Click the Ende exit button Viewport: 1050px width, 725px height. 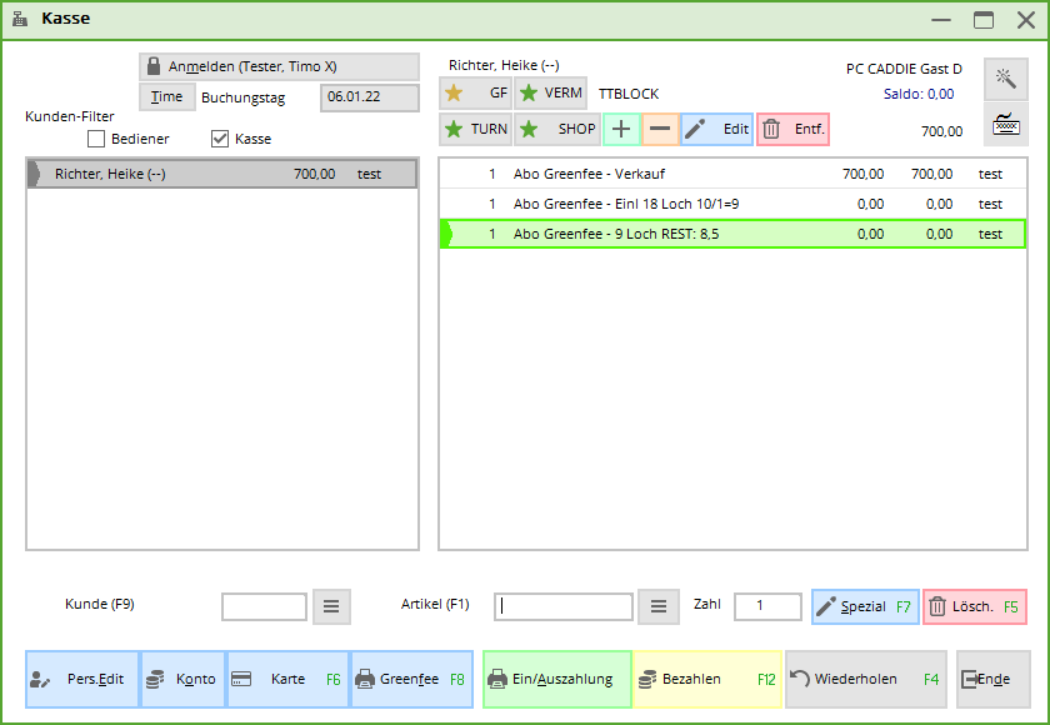(993, 679)
